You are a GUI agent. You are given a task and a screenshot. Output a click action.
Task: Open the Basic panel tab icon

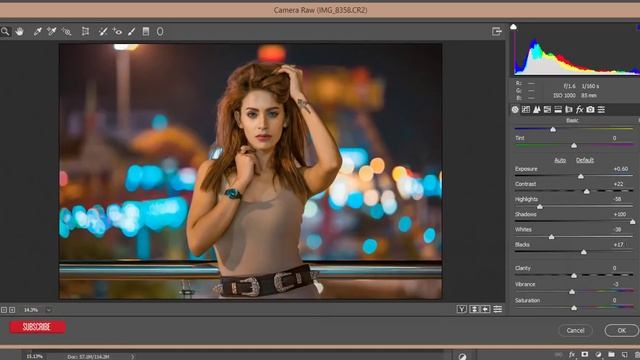pyautogui.click(x=515, y=109)
